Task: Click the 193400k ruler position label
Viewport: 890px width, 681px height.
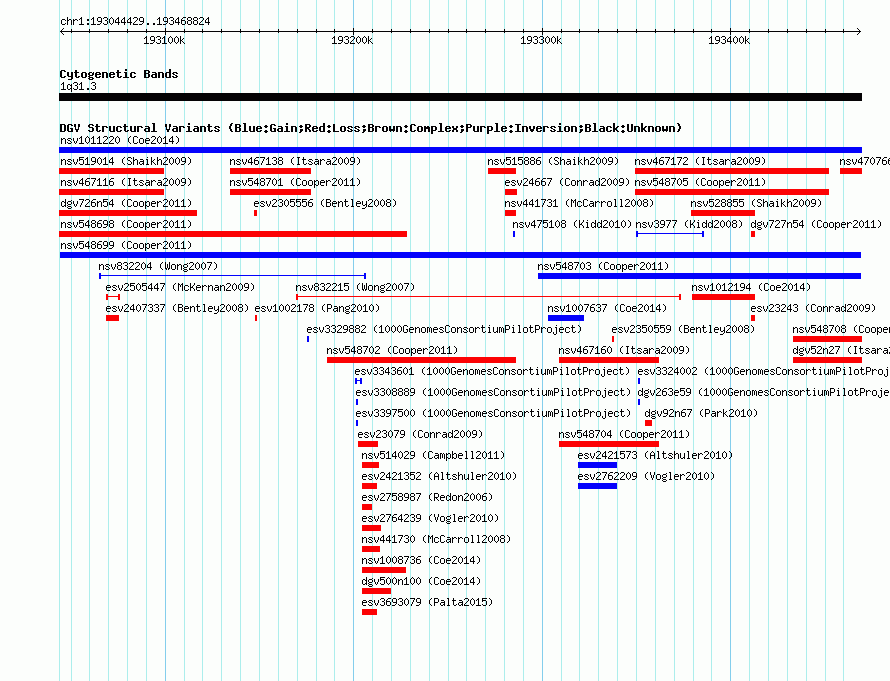Action: [729, 40]
